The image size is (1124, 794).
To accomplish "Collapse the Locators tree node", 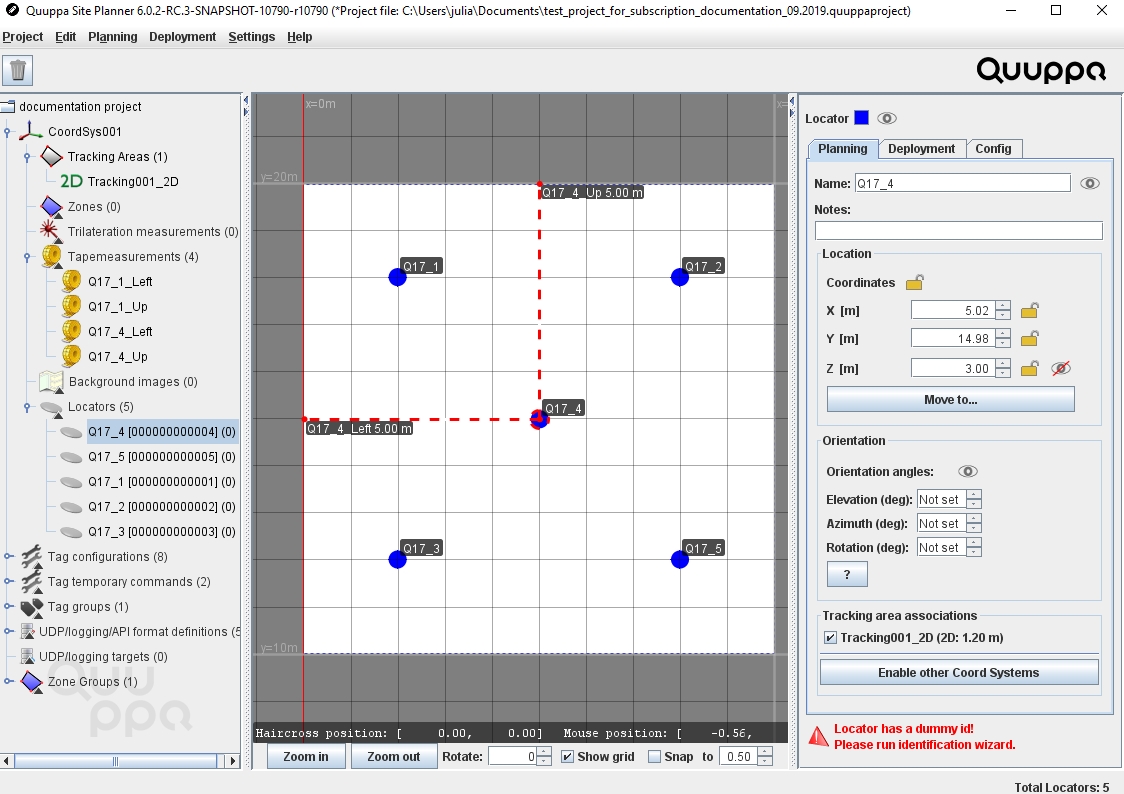I will (x=27, y=407).
